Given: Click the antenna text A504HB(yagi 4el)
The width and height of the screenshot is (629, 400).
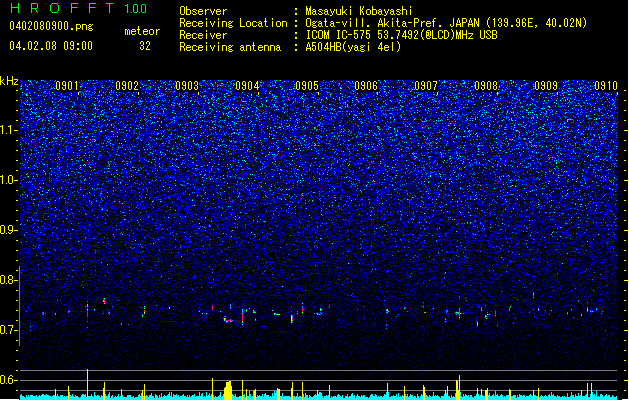Looking at the screenshot, I should click(353, 47).
